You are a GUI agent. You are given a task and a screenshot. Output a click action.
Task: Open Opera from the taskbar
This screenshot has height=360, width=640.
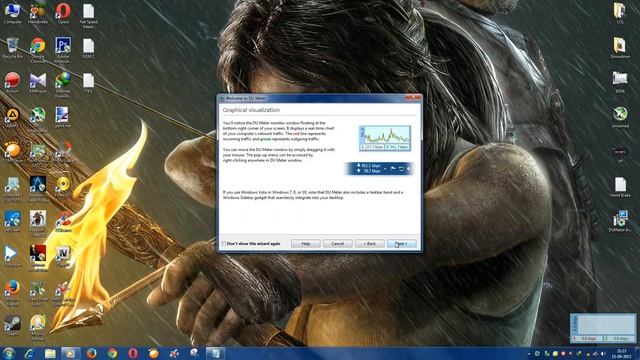click(133, 353)
